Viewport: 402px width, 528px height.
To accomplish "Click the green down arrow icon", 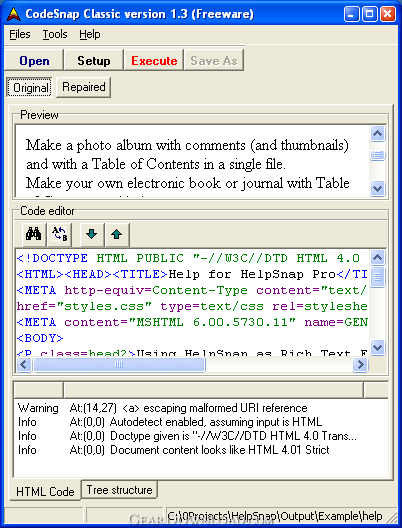I will (92, 234).
